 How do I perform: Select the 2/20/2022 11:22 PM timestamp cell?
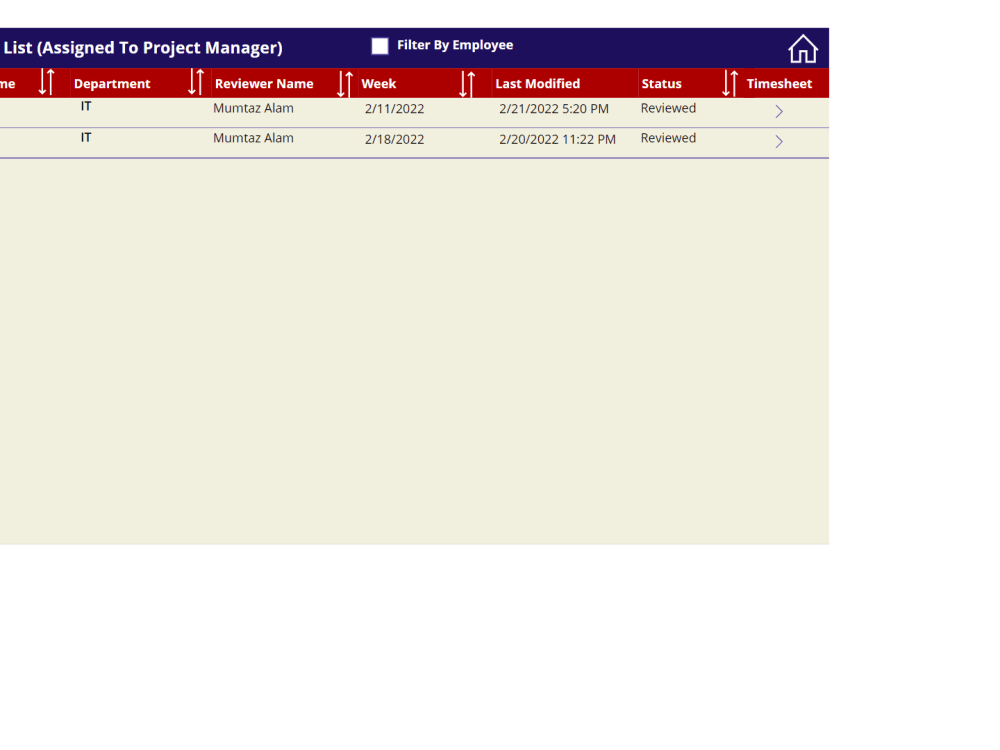(x=557, y=139)
